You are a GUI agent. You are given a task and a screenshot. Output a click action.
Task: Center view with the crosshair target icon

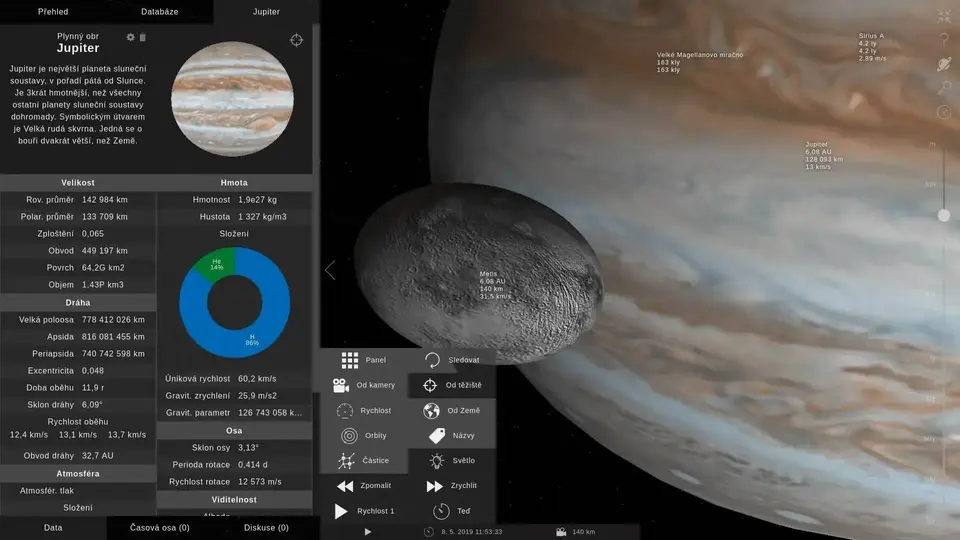point(296,40)
